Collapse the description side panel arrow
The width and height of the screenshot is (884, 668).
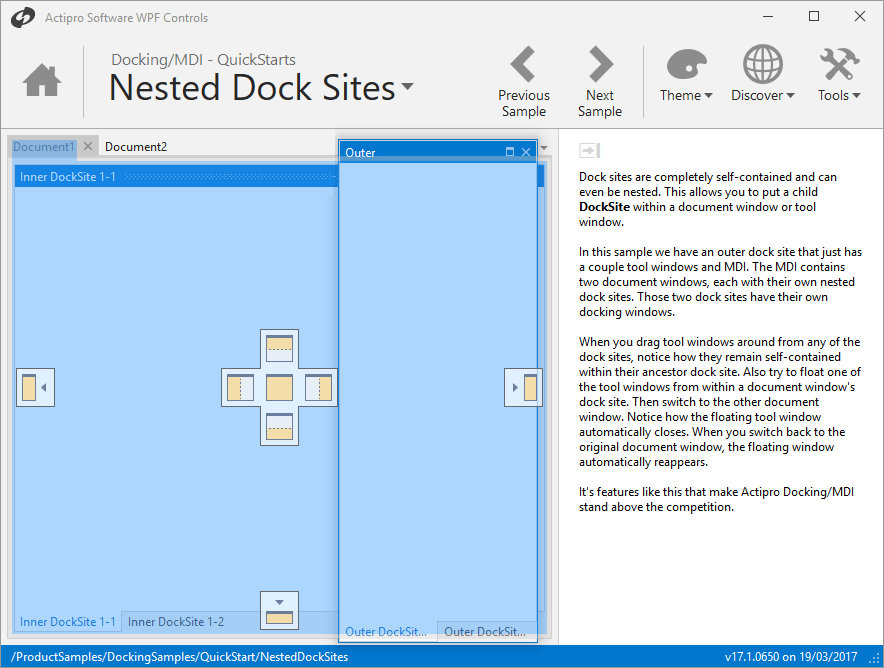click(588, 150)
